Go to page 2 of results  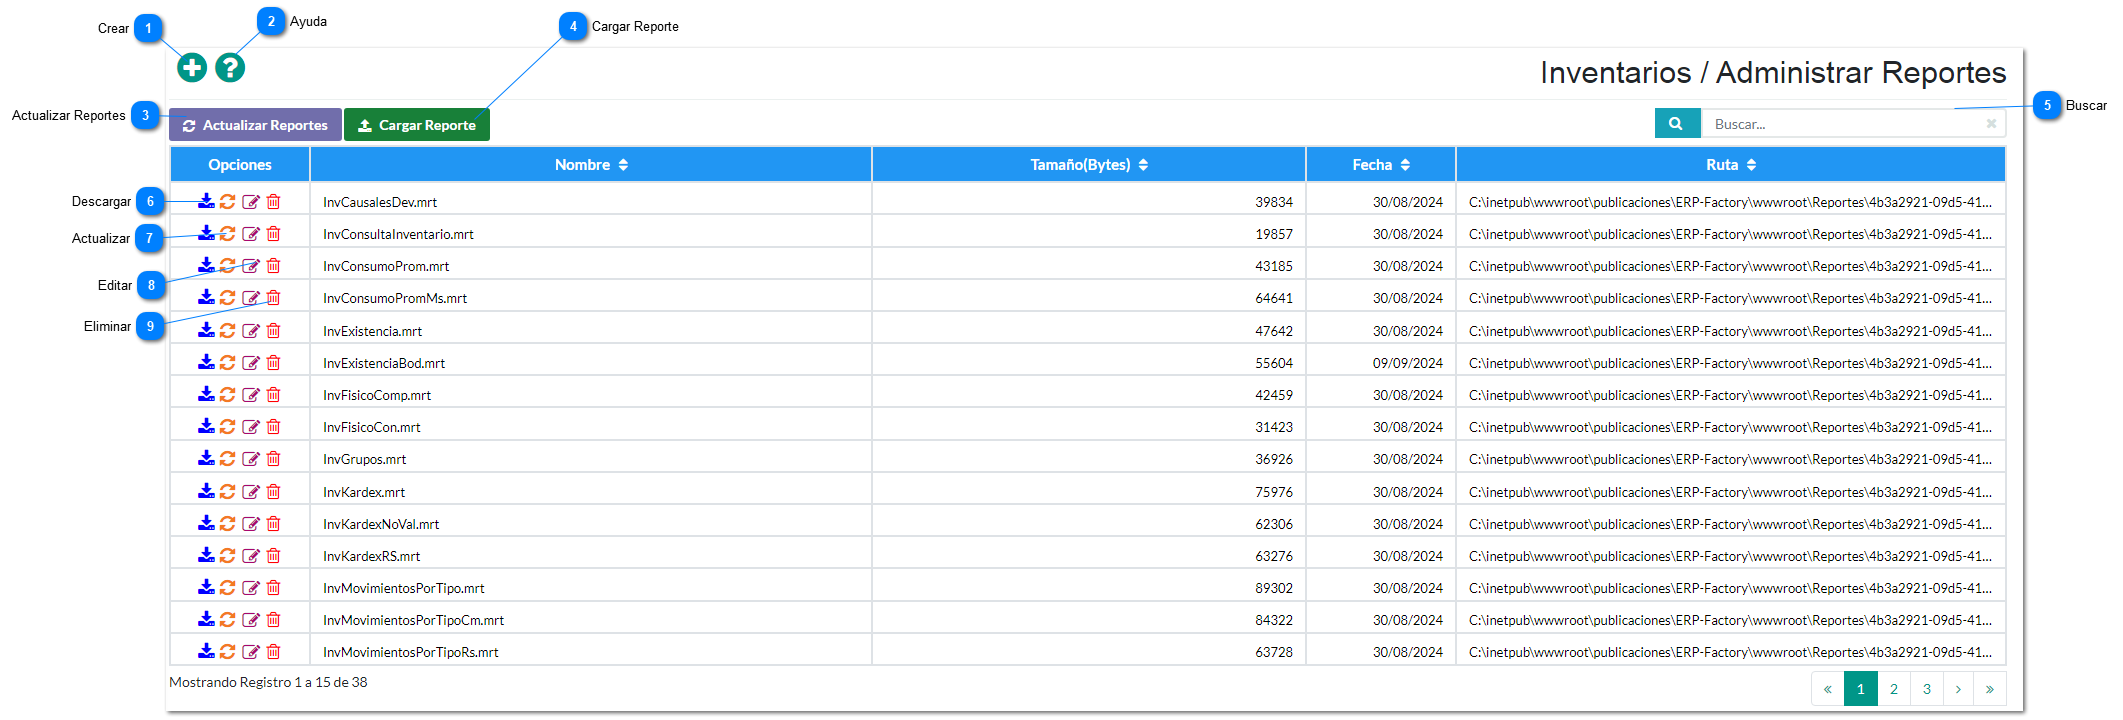(1893, 688)
